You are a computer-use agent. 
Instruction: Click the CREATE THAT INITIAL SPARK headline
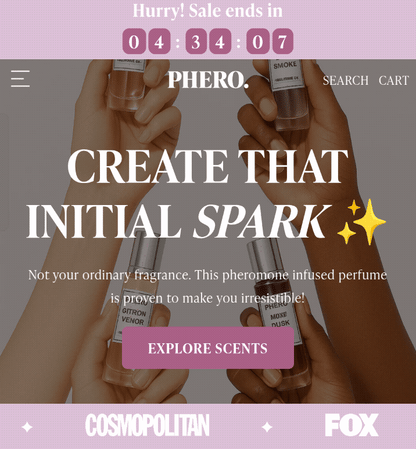point(207,193)
